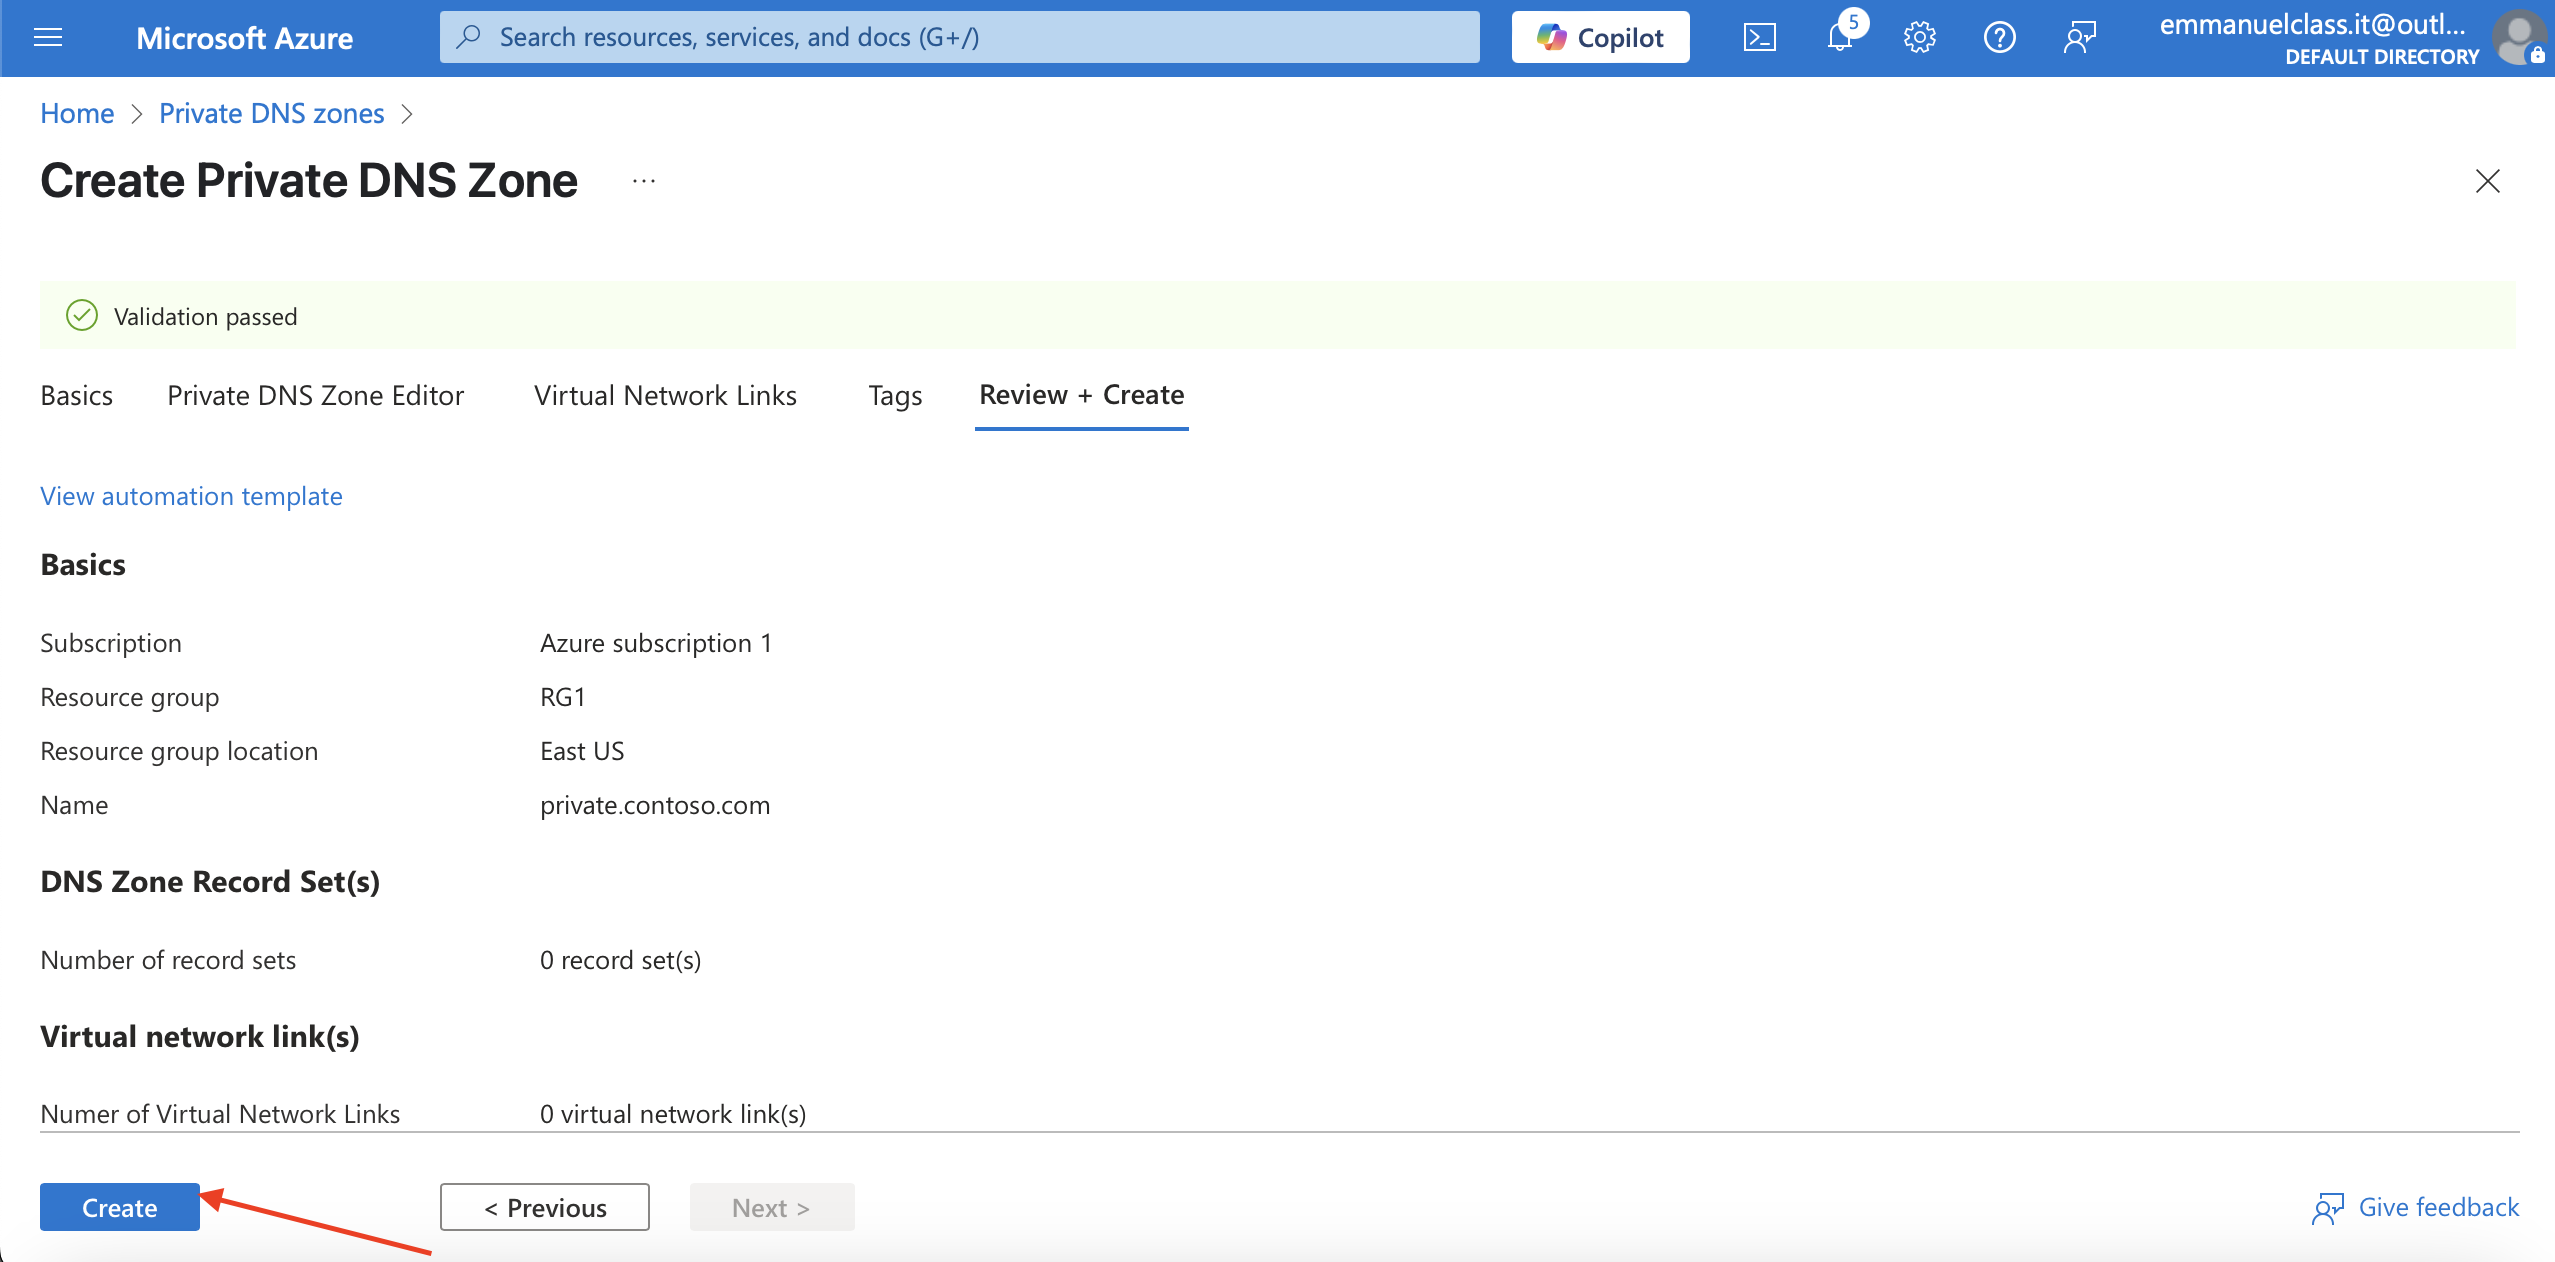Open the Tags tab
This screenshot has height=1262, width=2555.
[x=895, y=395]
